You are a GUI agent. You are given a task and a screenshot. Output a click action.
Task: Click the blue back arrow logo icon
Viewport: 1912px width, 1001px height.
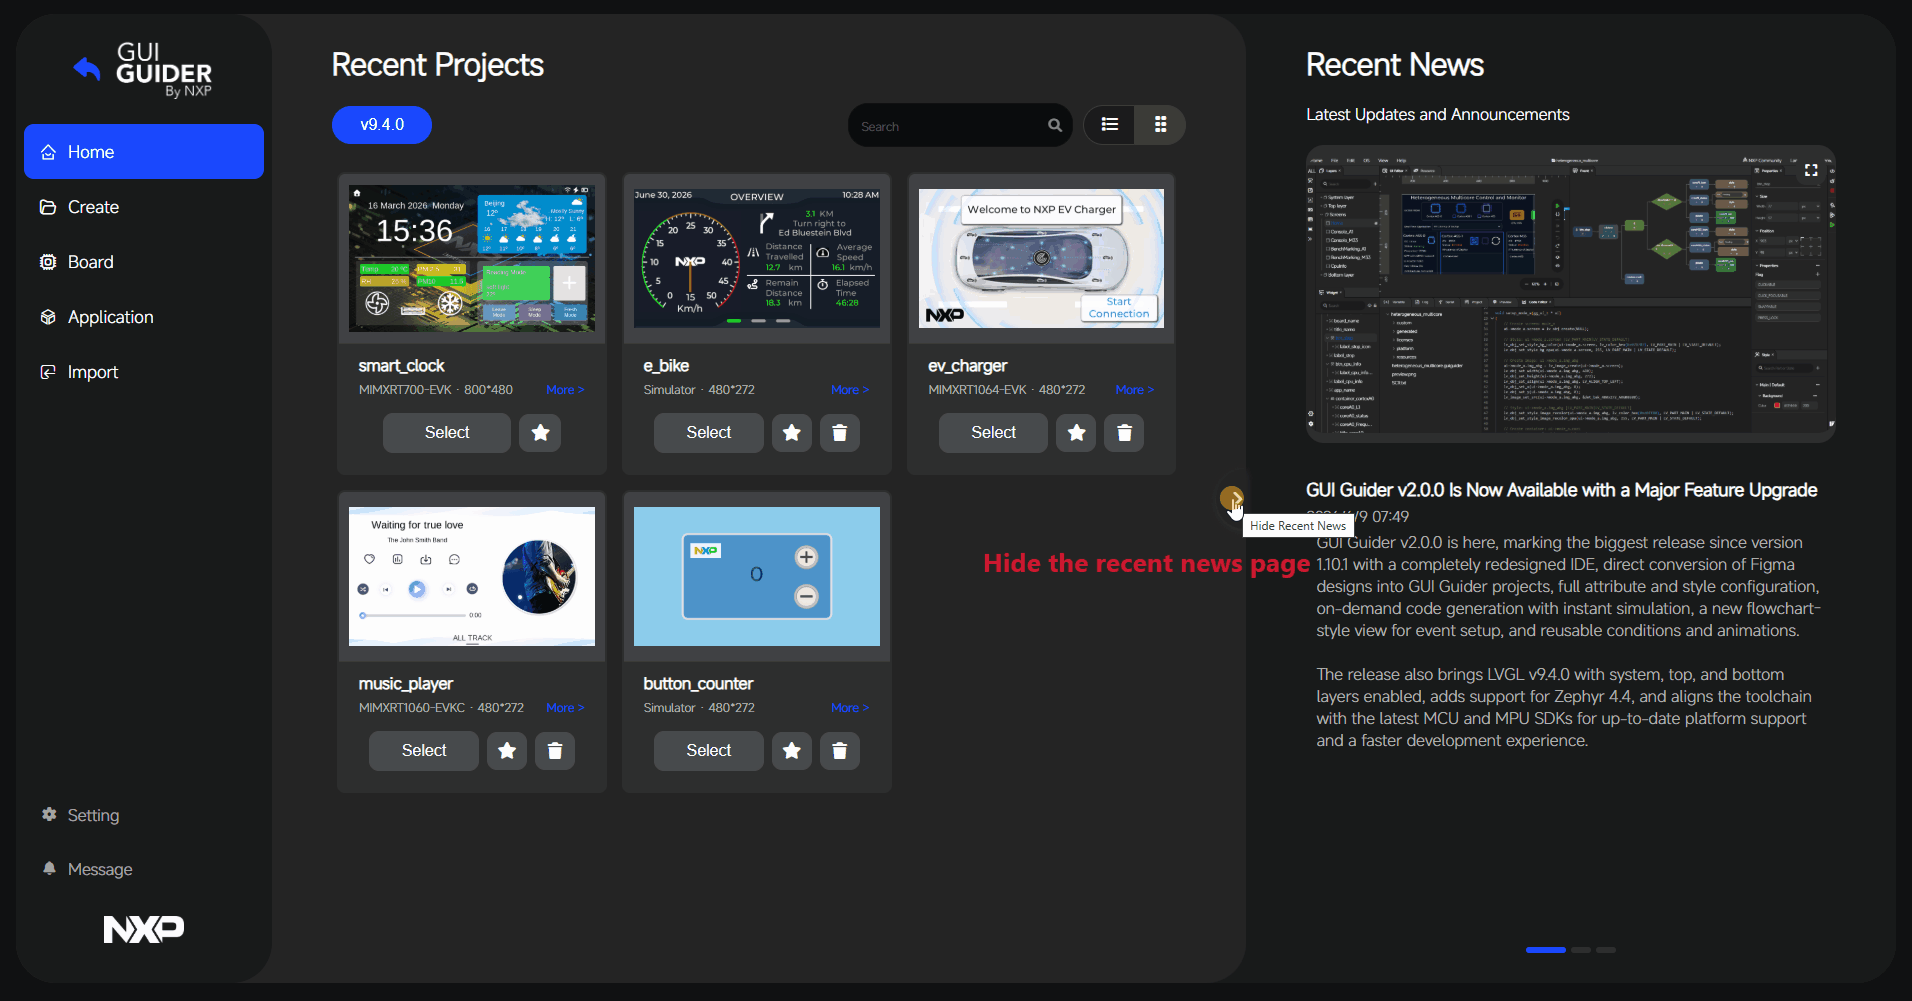(87, 68)
